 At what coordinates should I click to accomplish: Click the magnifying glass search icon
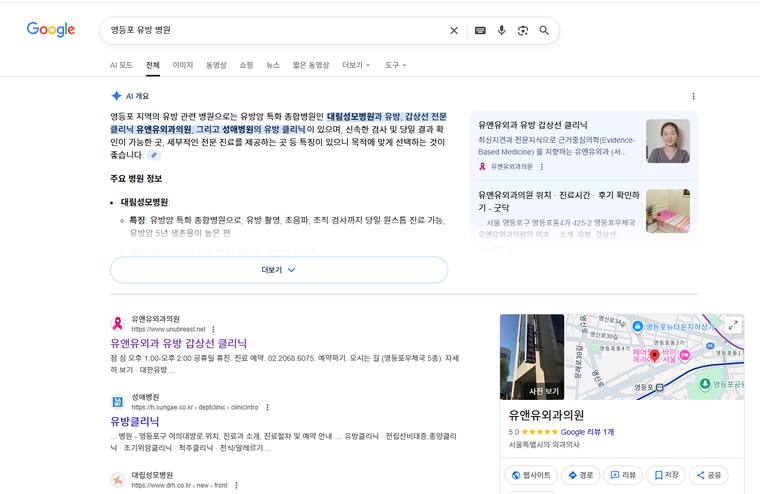[x=544, y=31]
